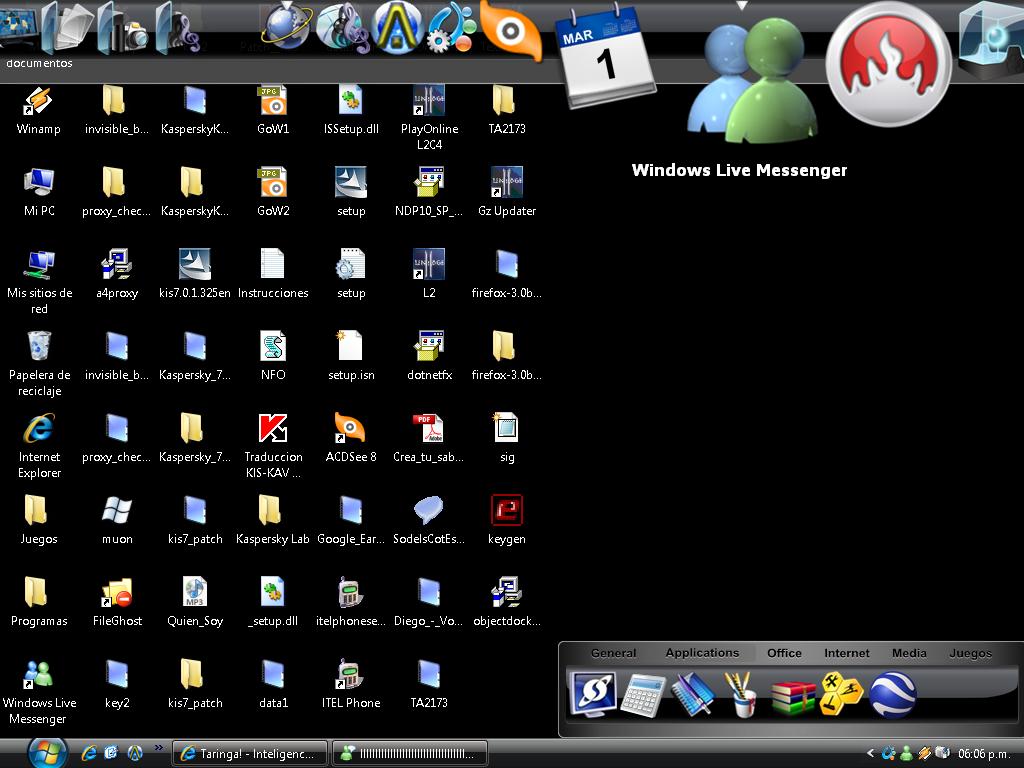Open the NDP10_SP_... installer

click(x=428, y=183)
